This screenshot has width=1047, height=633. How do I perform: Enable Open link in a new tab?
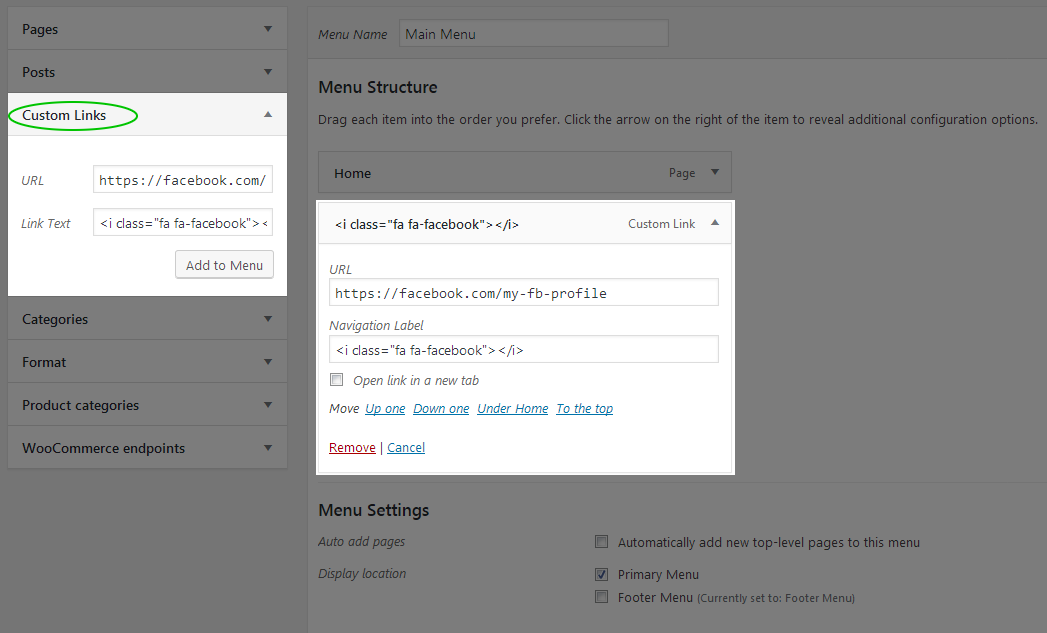point(336,379)
